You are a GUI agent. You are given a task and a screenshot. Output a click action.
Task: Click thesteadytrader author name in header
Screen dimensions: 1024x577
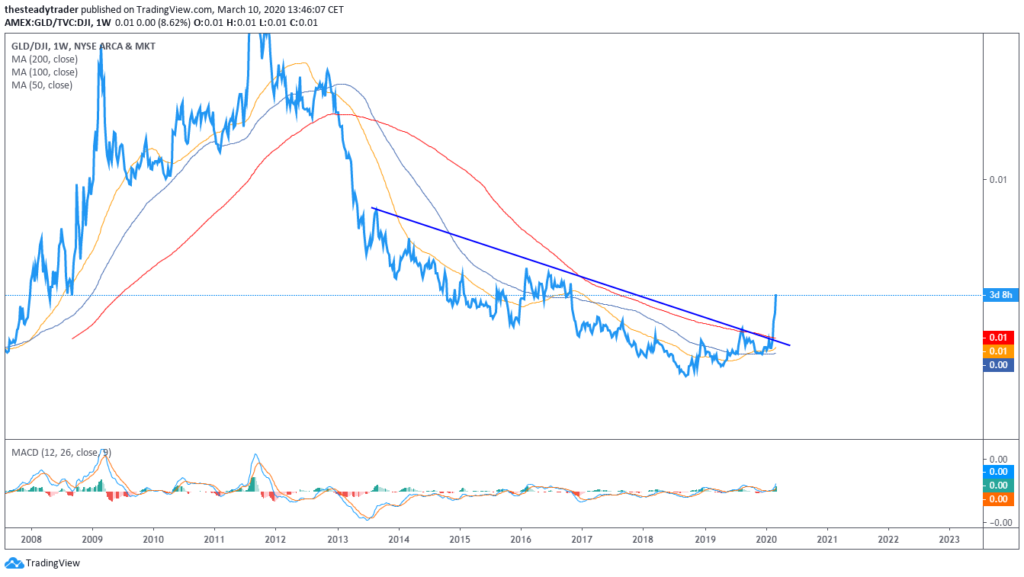click(x=41, y=10)
